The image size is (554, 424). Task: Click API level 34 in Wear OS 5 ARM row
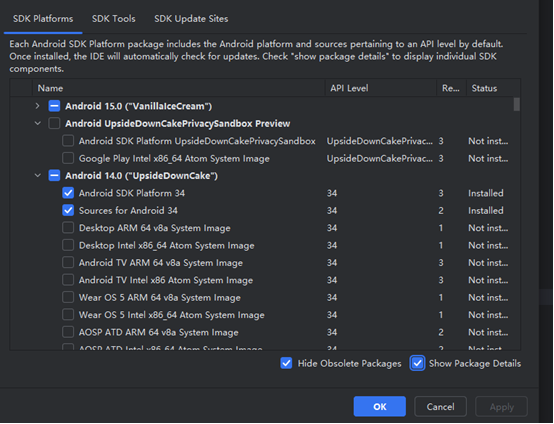click(x=332, y=298)
